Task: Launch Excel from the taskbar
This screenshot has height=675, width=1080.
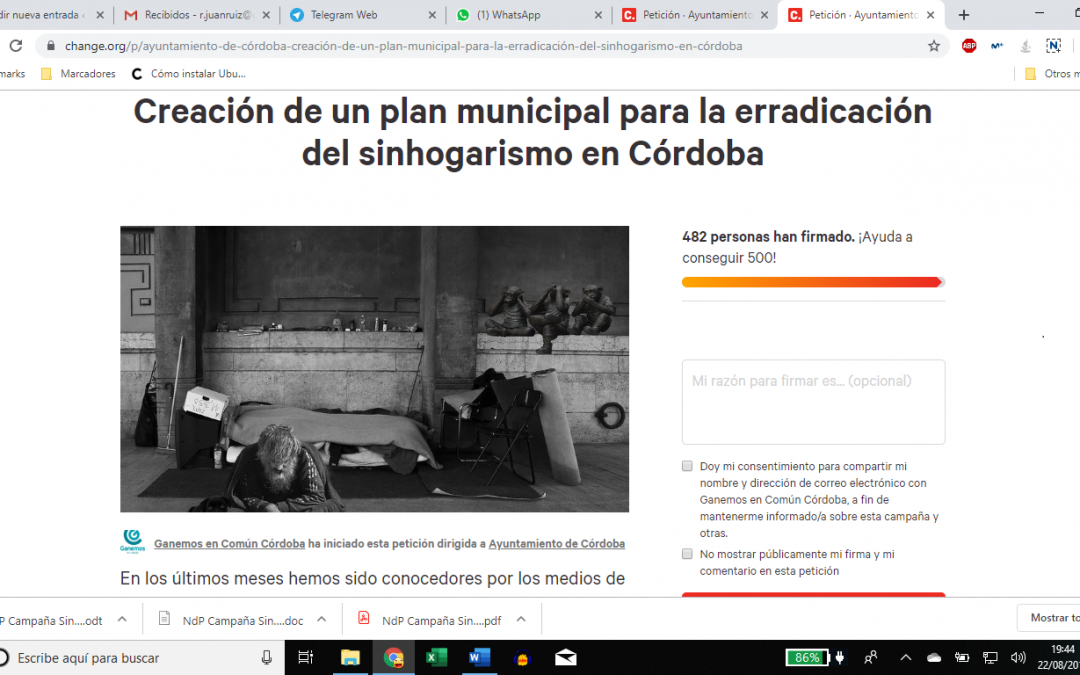Action: click(436, 657)
